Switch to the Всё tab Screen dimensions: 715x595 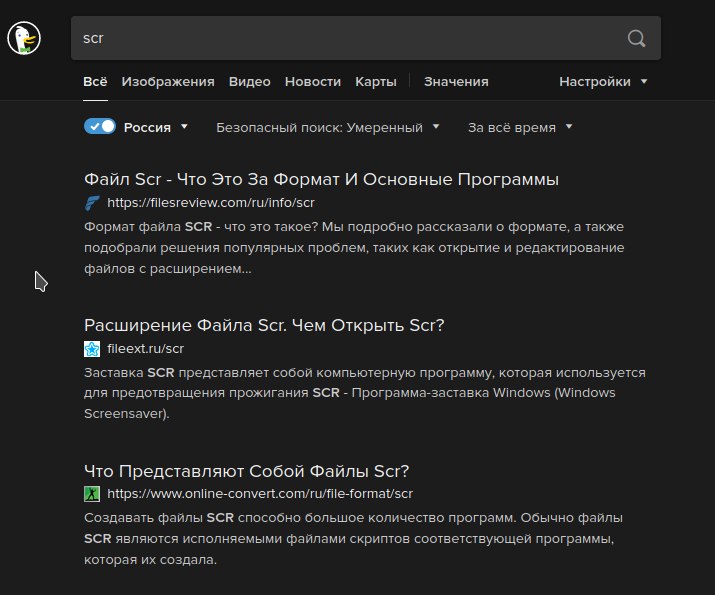(x=95, y=82)
